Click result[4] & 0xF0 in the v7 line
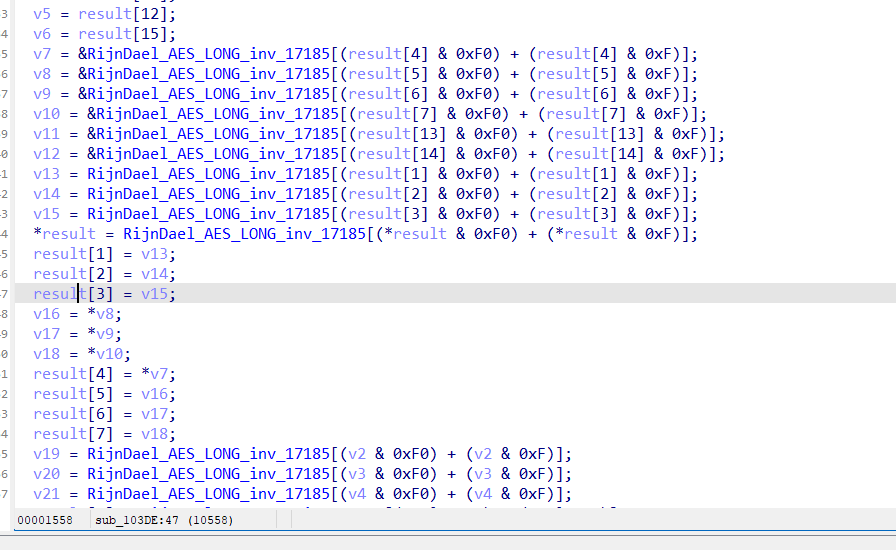Viewport: 896px width, 550px height. 420,54
